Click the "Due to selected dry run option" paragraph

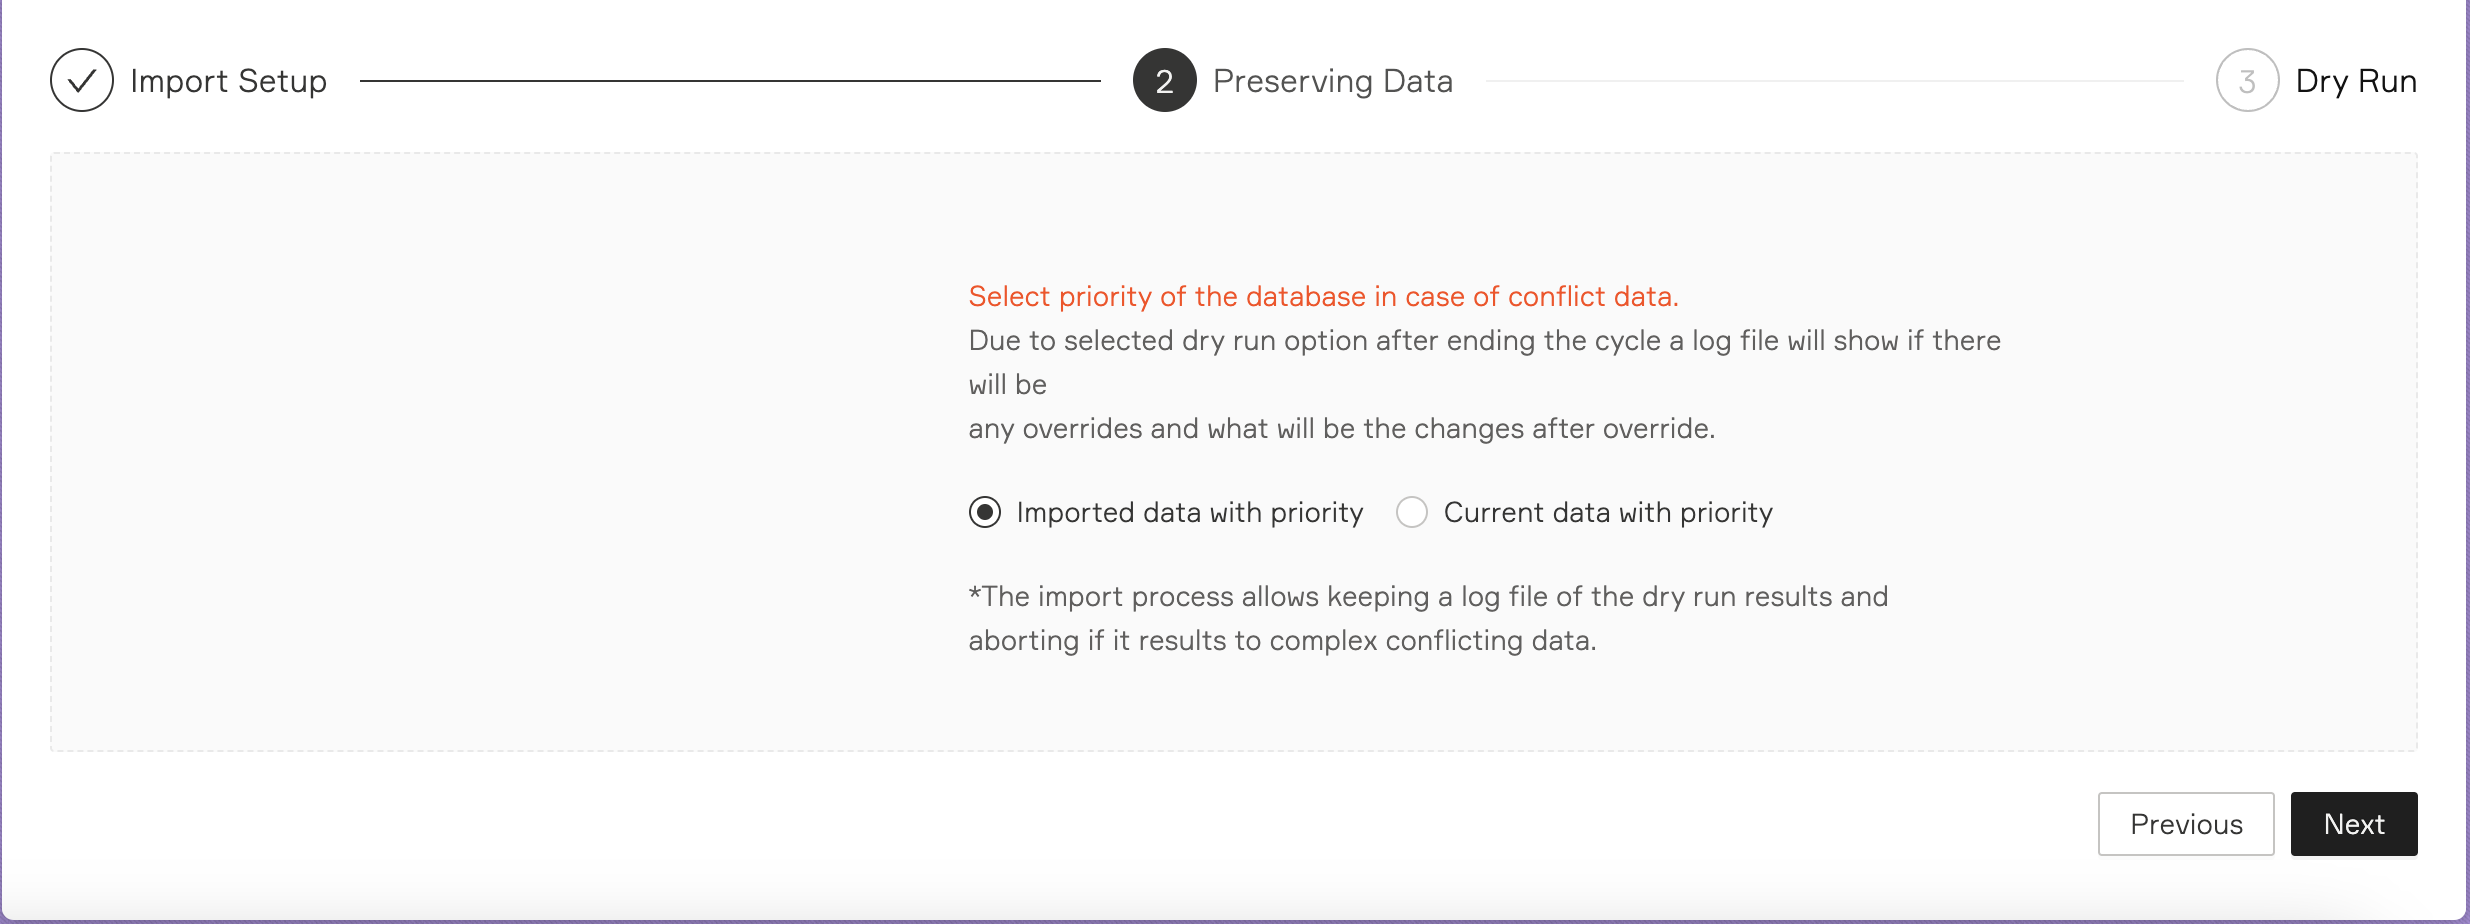coord(1484,362)
